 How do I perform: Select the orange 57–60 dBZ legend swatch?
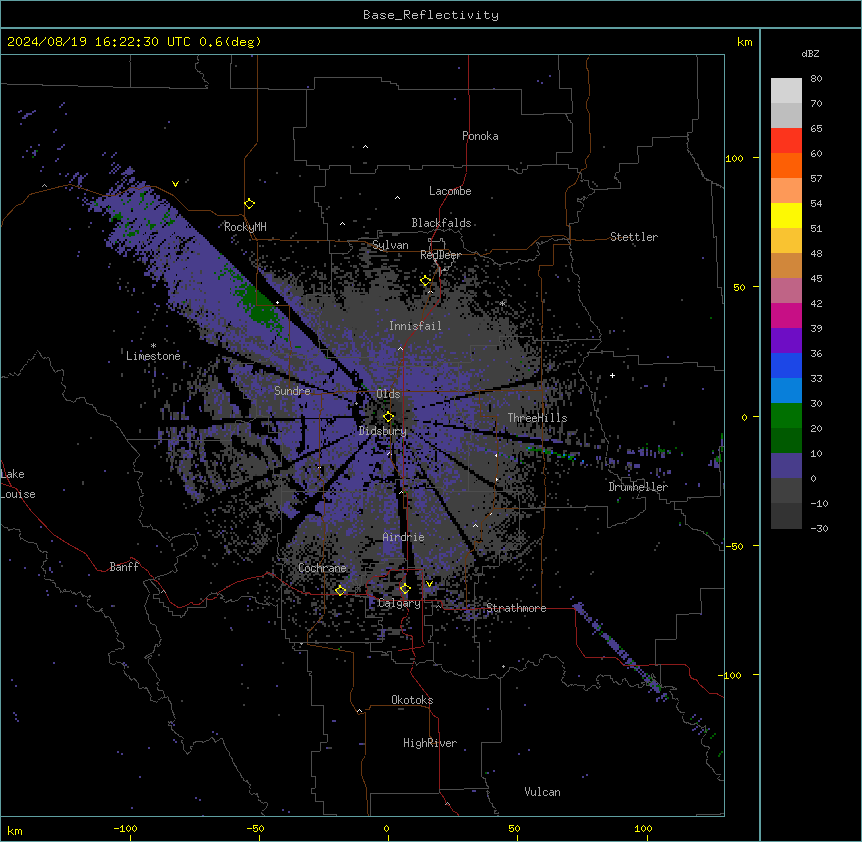786,165
